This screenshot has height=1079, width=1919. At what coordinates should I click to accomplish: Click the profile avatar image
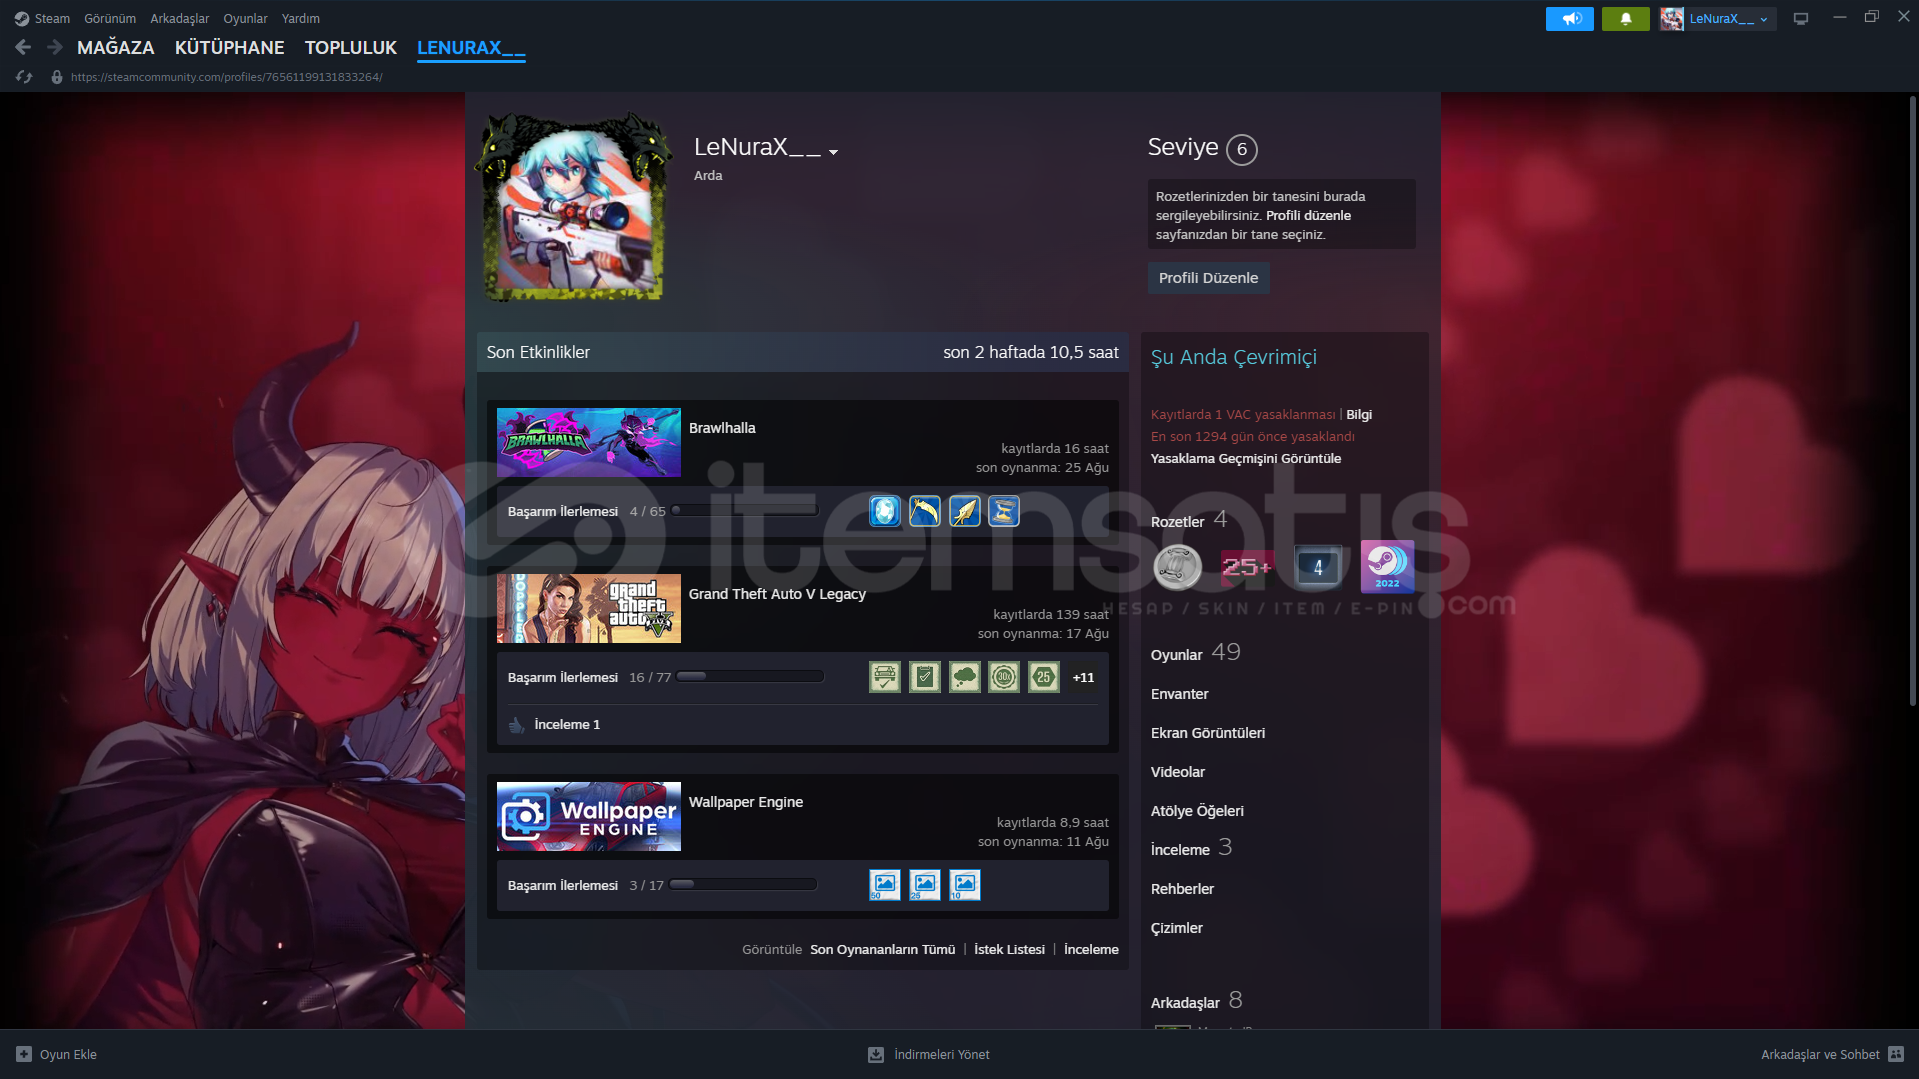coord(574,206)
